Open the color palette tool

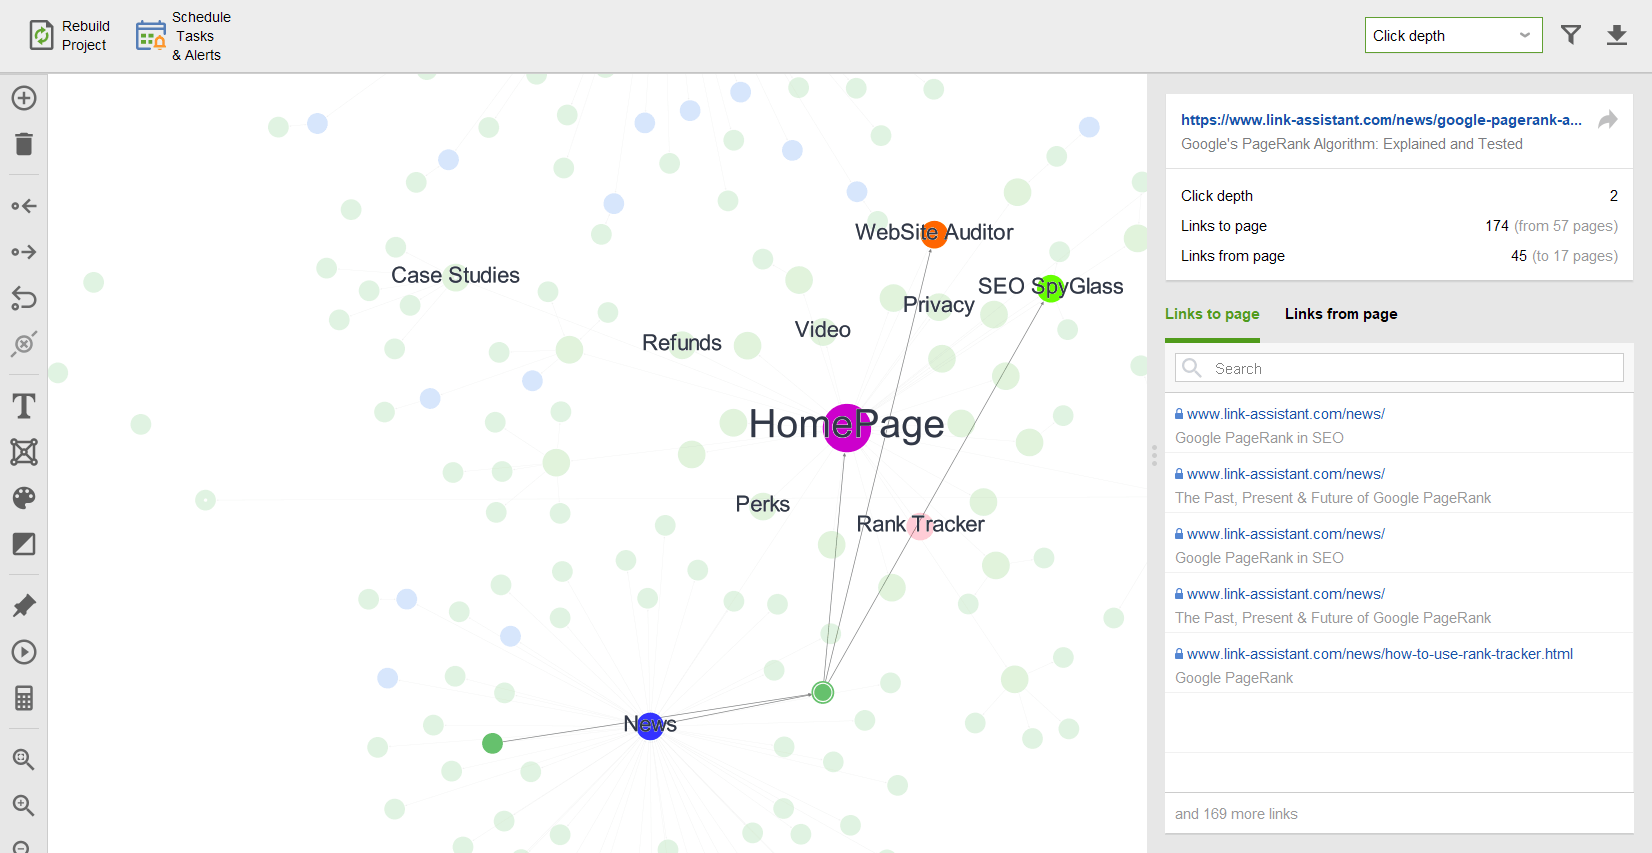click(x=24, y=498)
